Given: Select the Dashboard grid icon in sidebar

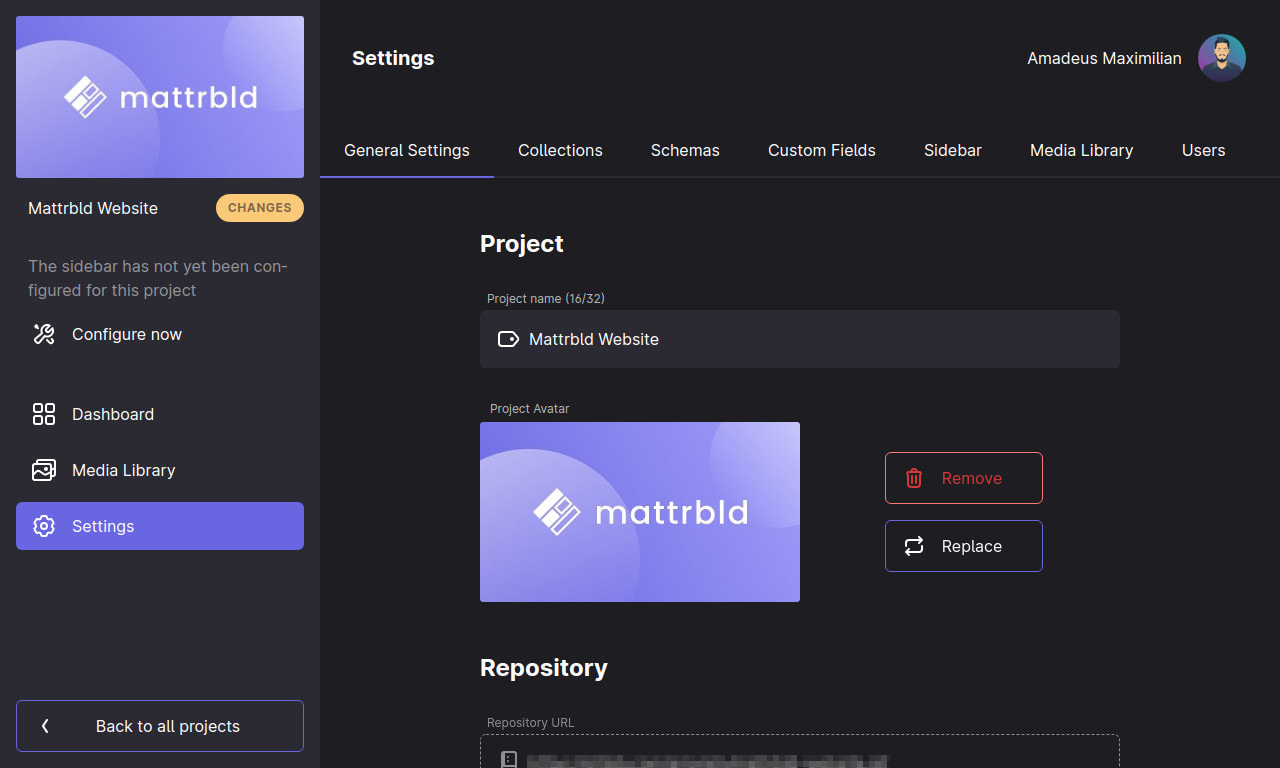Looking at the screenshot, I should 44,414.
